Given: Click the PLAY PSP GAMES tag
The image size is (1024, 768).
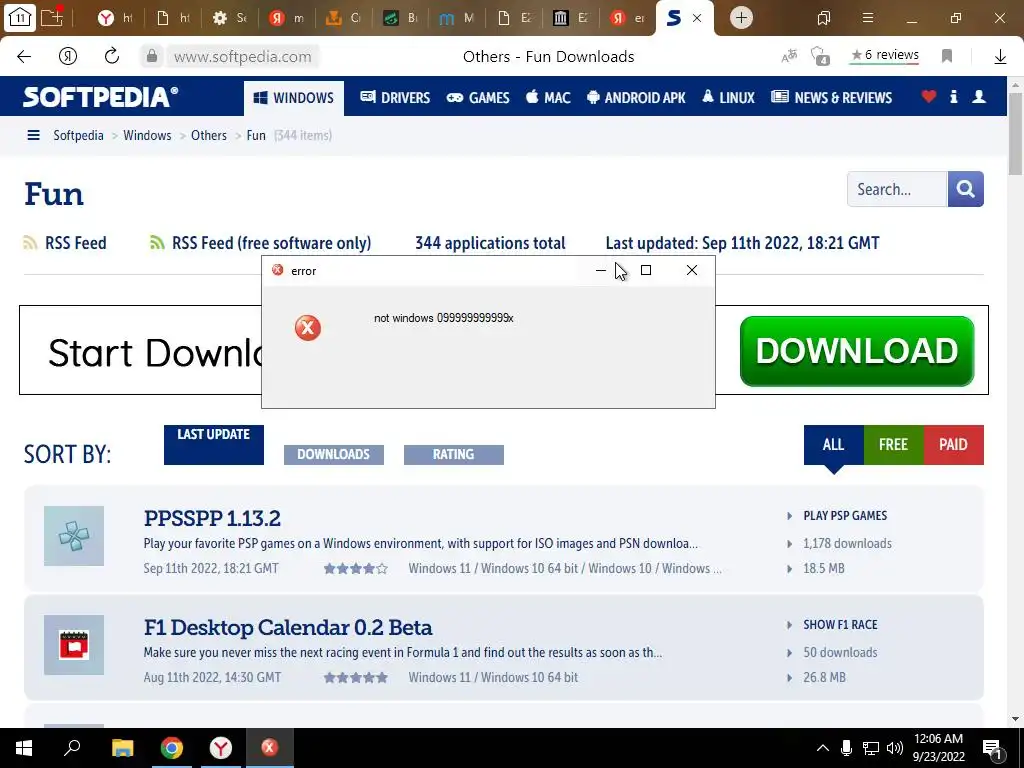Looking at the screenshot, I should [845, 516].
